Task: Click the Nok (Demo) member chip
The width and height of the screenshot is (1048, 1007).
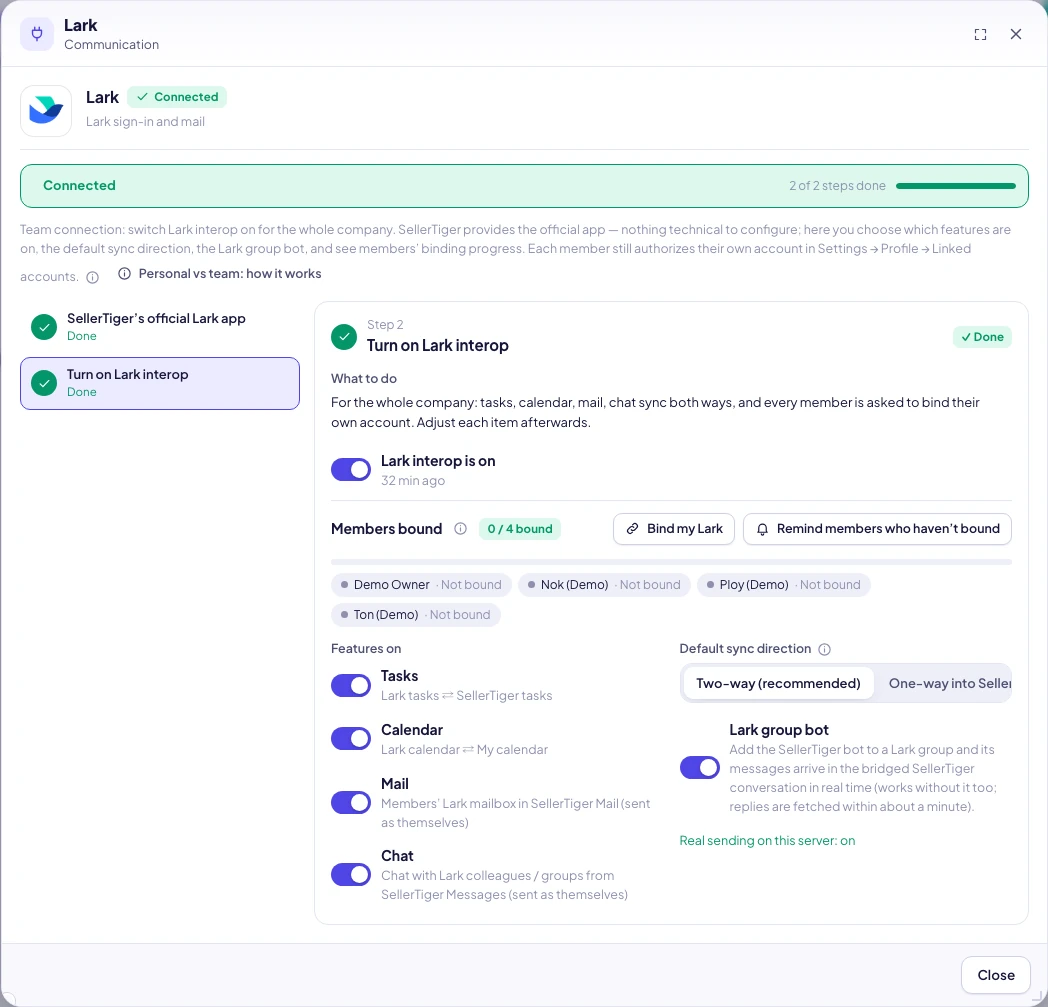Action: tap(604, 585)
